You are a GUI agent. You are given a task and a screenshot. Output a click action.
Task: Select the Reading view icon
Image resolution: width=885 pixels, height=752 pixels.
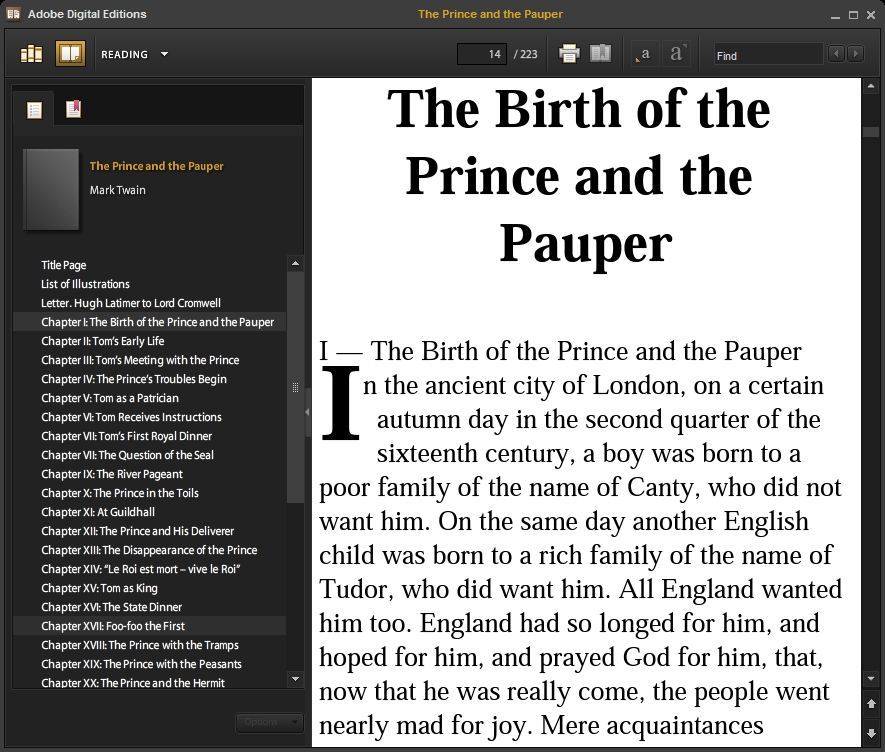(70, 54)
